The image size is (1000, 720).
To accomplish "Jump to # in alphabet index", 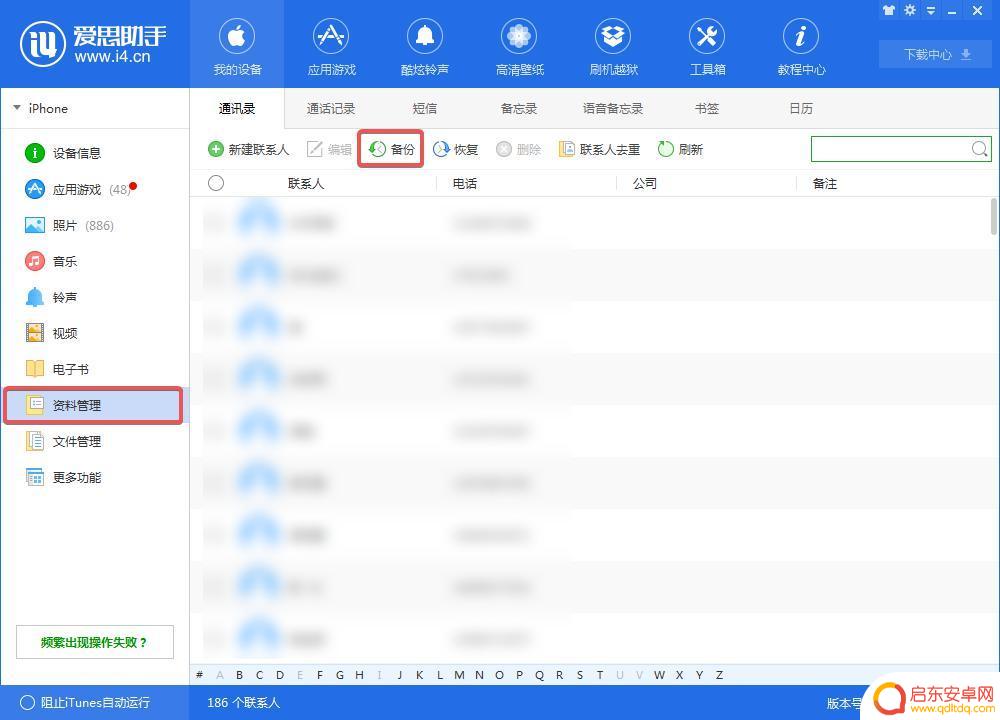I will click(200, 675).
